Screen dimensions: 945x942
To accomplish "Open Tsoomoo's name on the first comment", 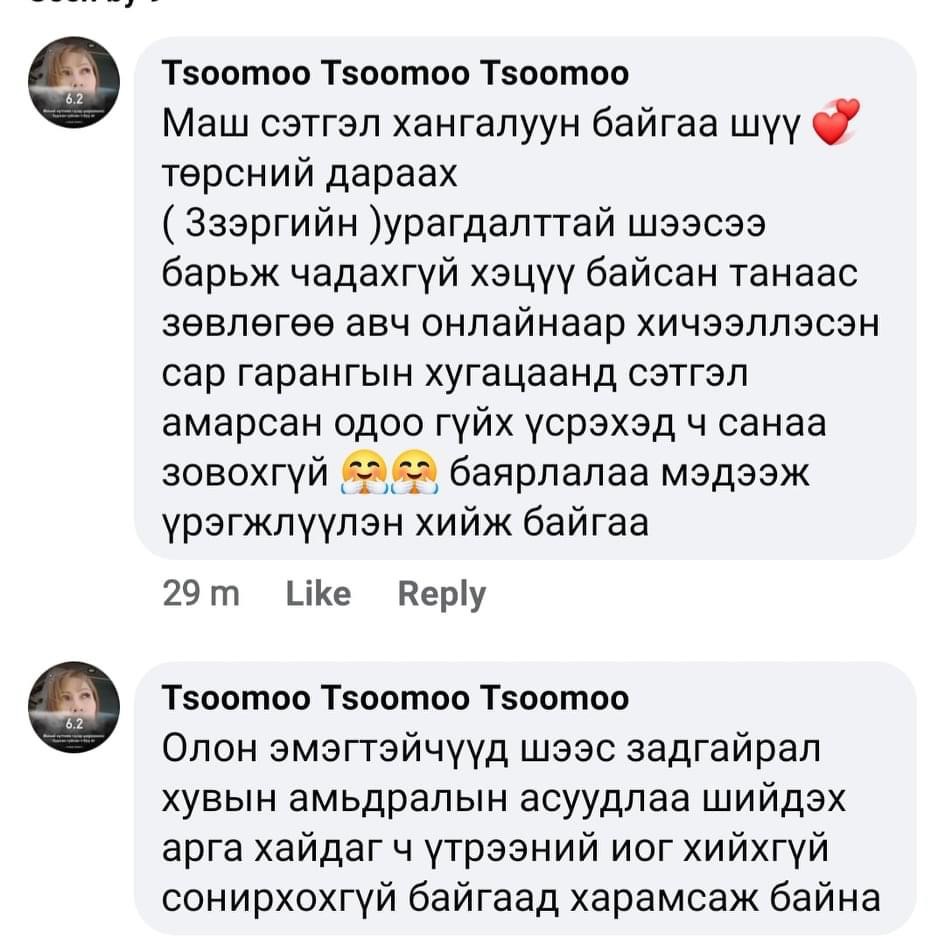I will (x=395, y=74).
